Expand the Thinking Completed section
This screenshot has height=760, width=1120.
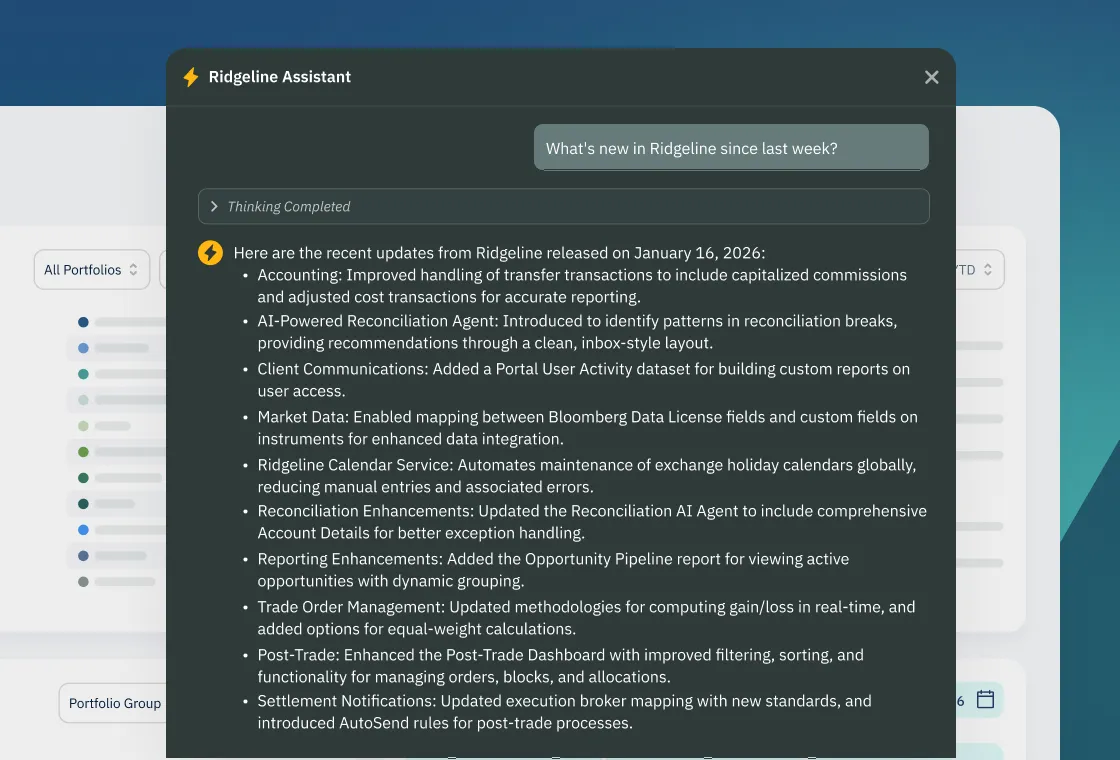tap(564, 206)
